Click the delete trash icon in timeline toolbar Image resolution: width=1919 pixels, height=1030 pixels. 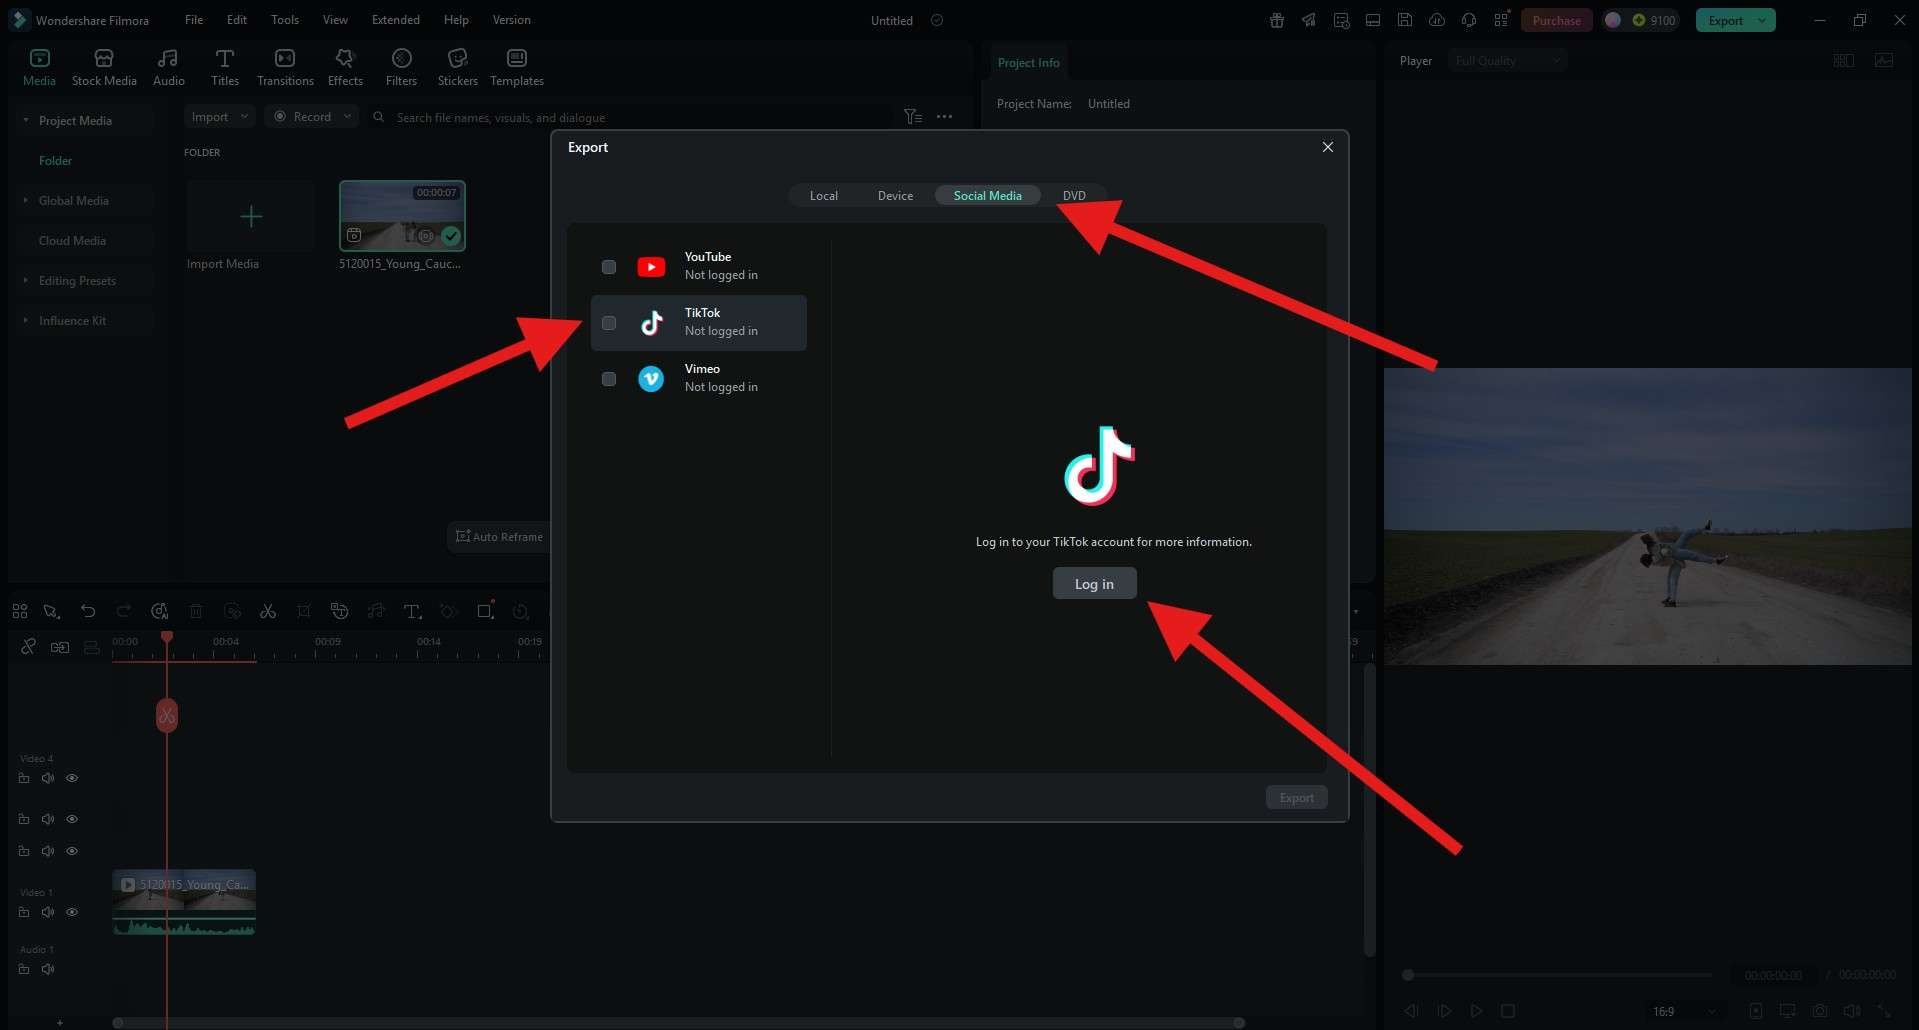coord(196,611)
